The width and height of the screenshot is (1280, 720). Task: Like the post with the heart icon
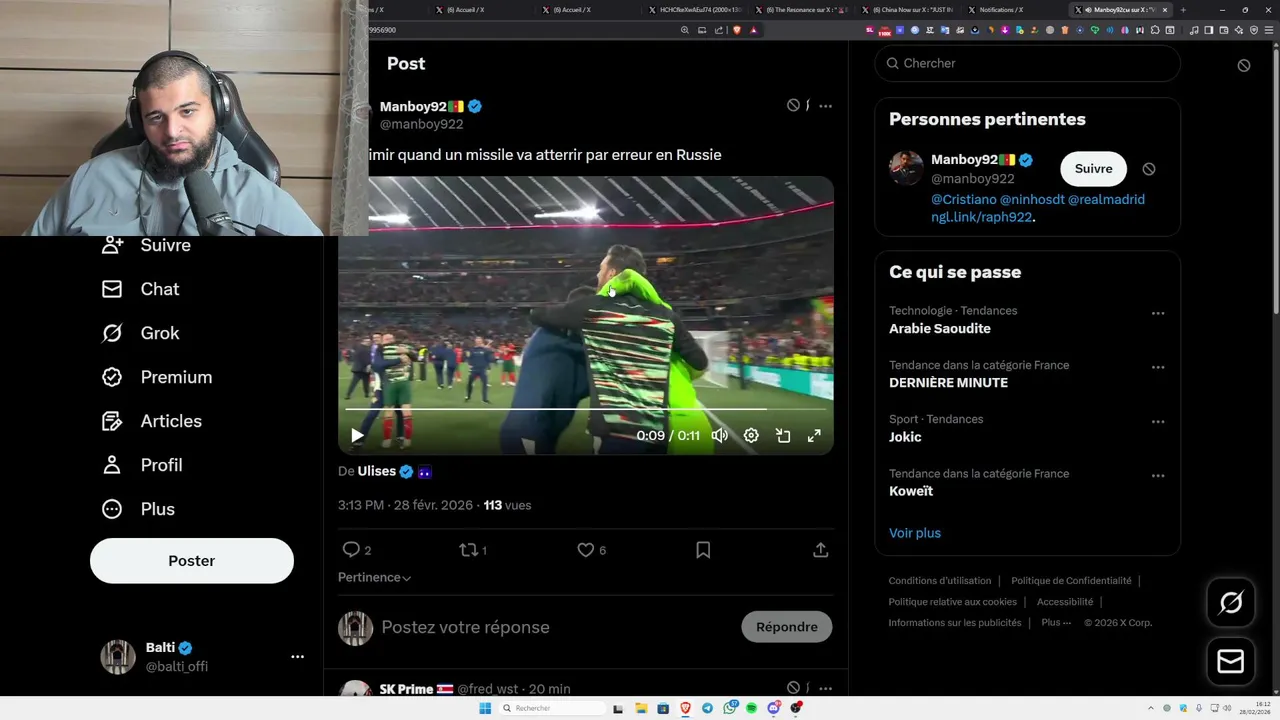pos(586,550)
